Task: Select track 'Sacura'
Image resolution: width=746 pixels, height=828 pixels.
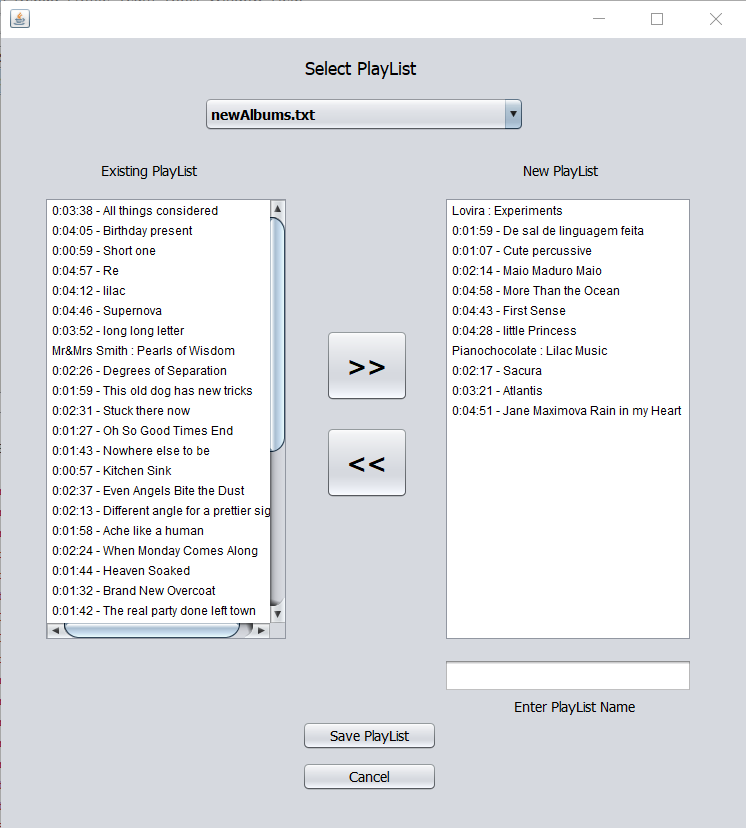Action: click(x=568, y=371)
